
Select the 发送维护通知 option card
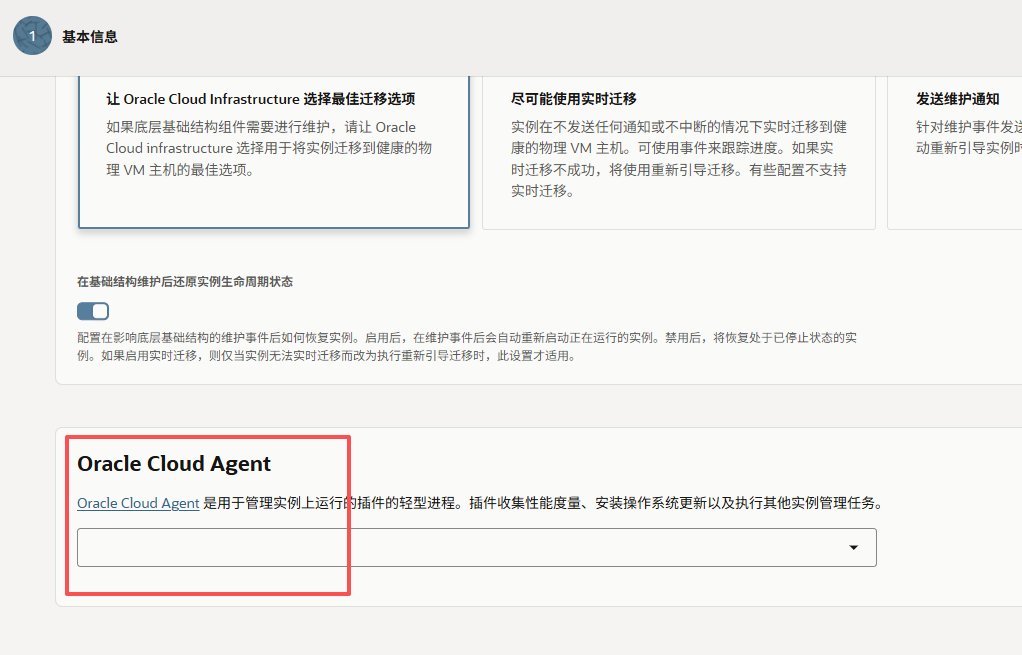click(x=955, y=151)
